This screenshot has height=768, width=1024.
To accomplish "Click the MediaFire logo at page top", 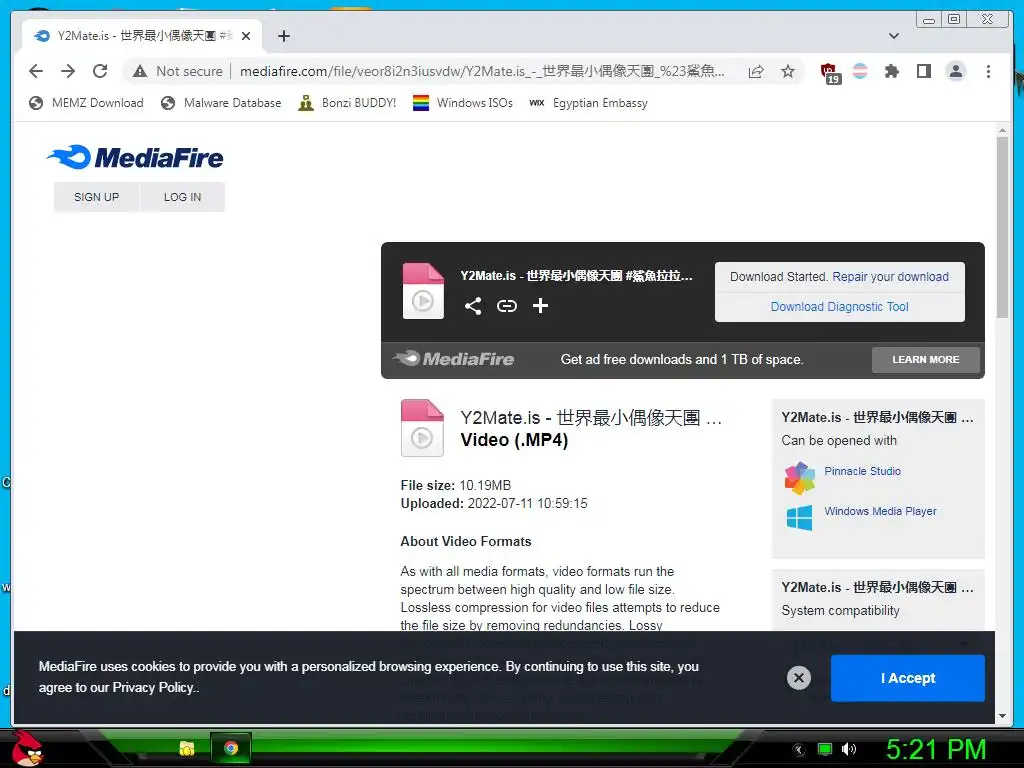I will pos(135,157).
